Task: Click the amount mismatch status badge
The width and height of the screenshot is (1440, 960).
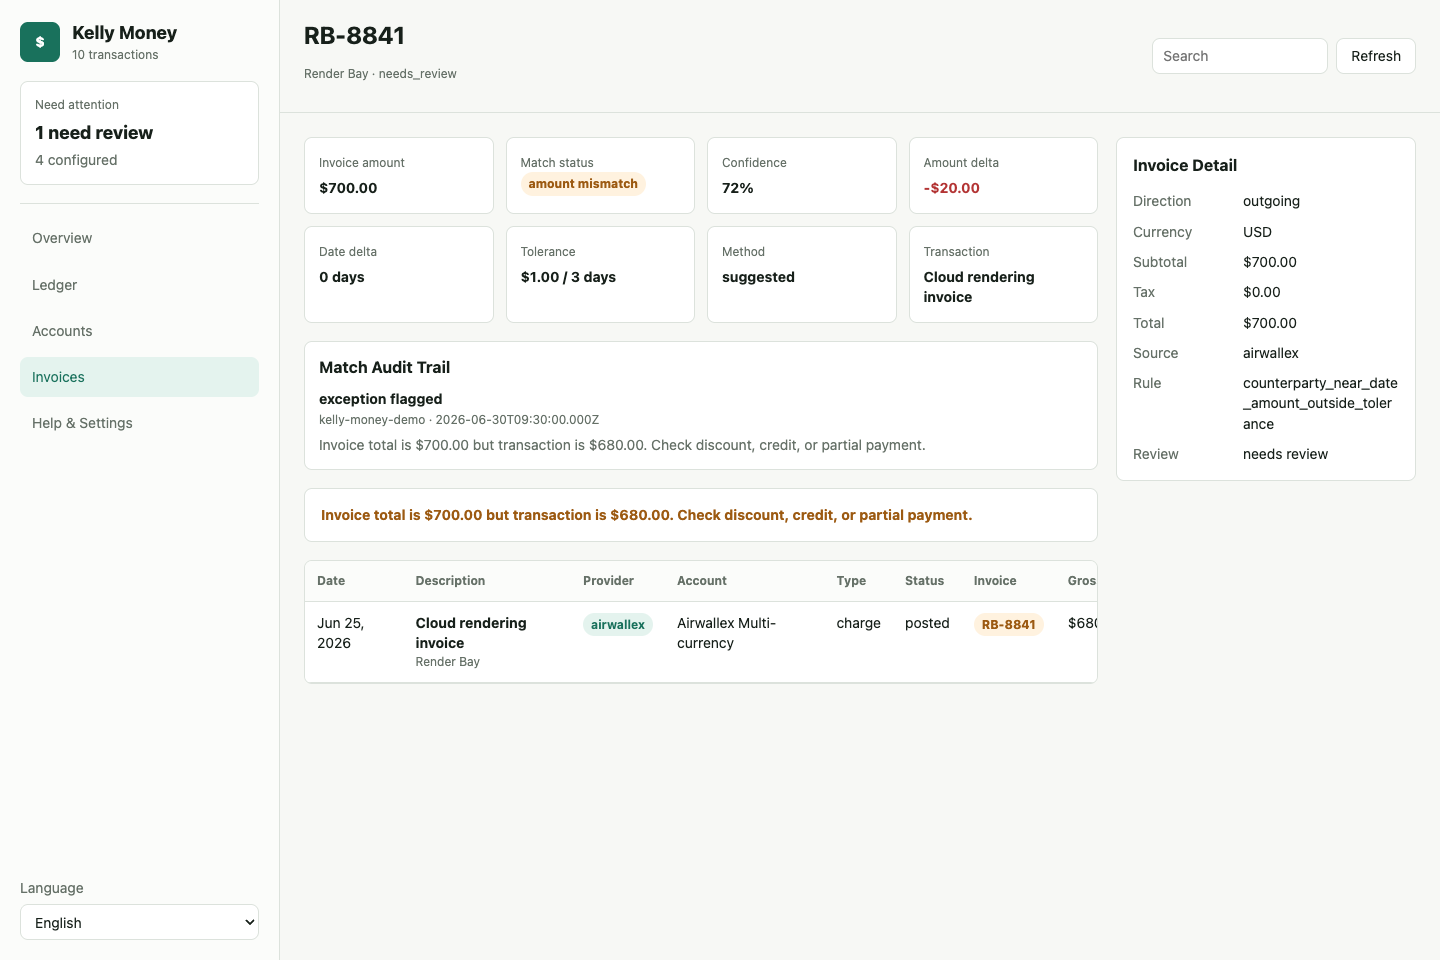Action: point(583,184)
